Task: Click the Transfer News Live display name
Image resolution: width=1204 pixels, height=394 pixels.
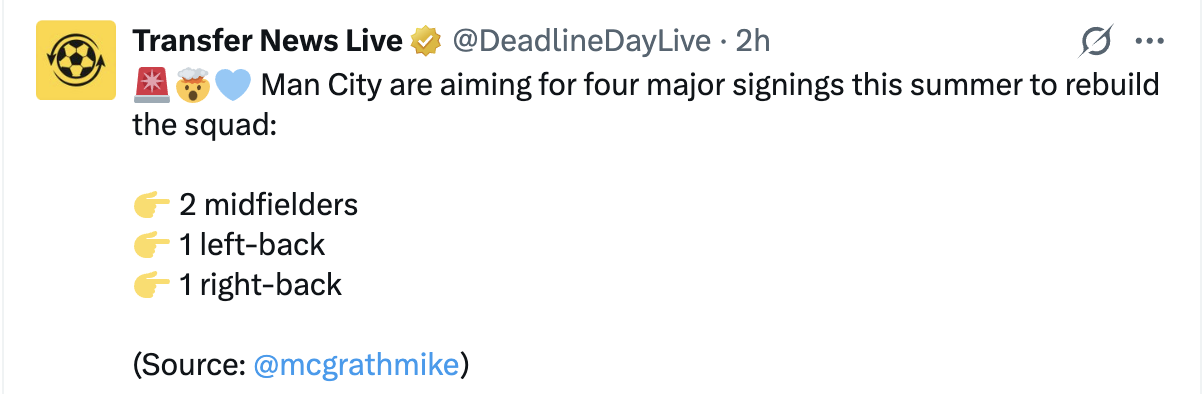Action: pyautogui.click(x=267, y=40)
